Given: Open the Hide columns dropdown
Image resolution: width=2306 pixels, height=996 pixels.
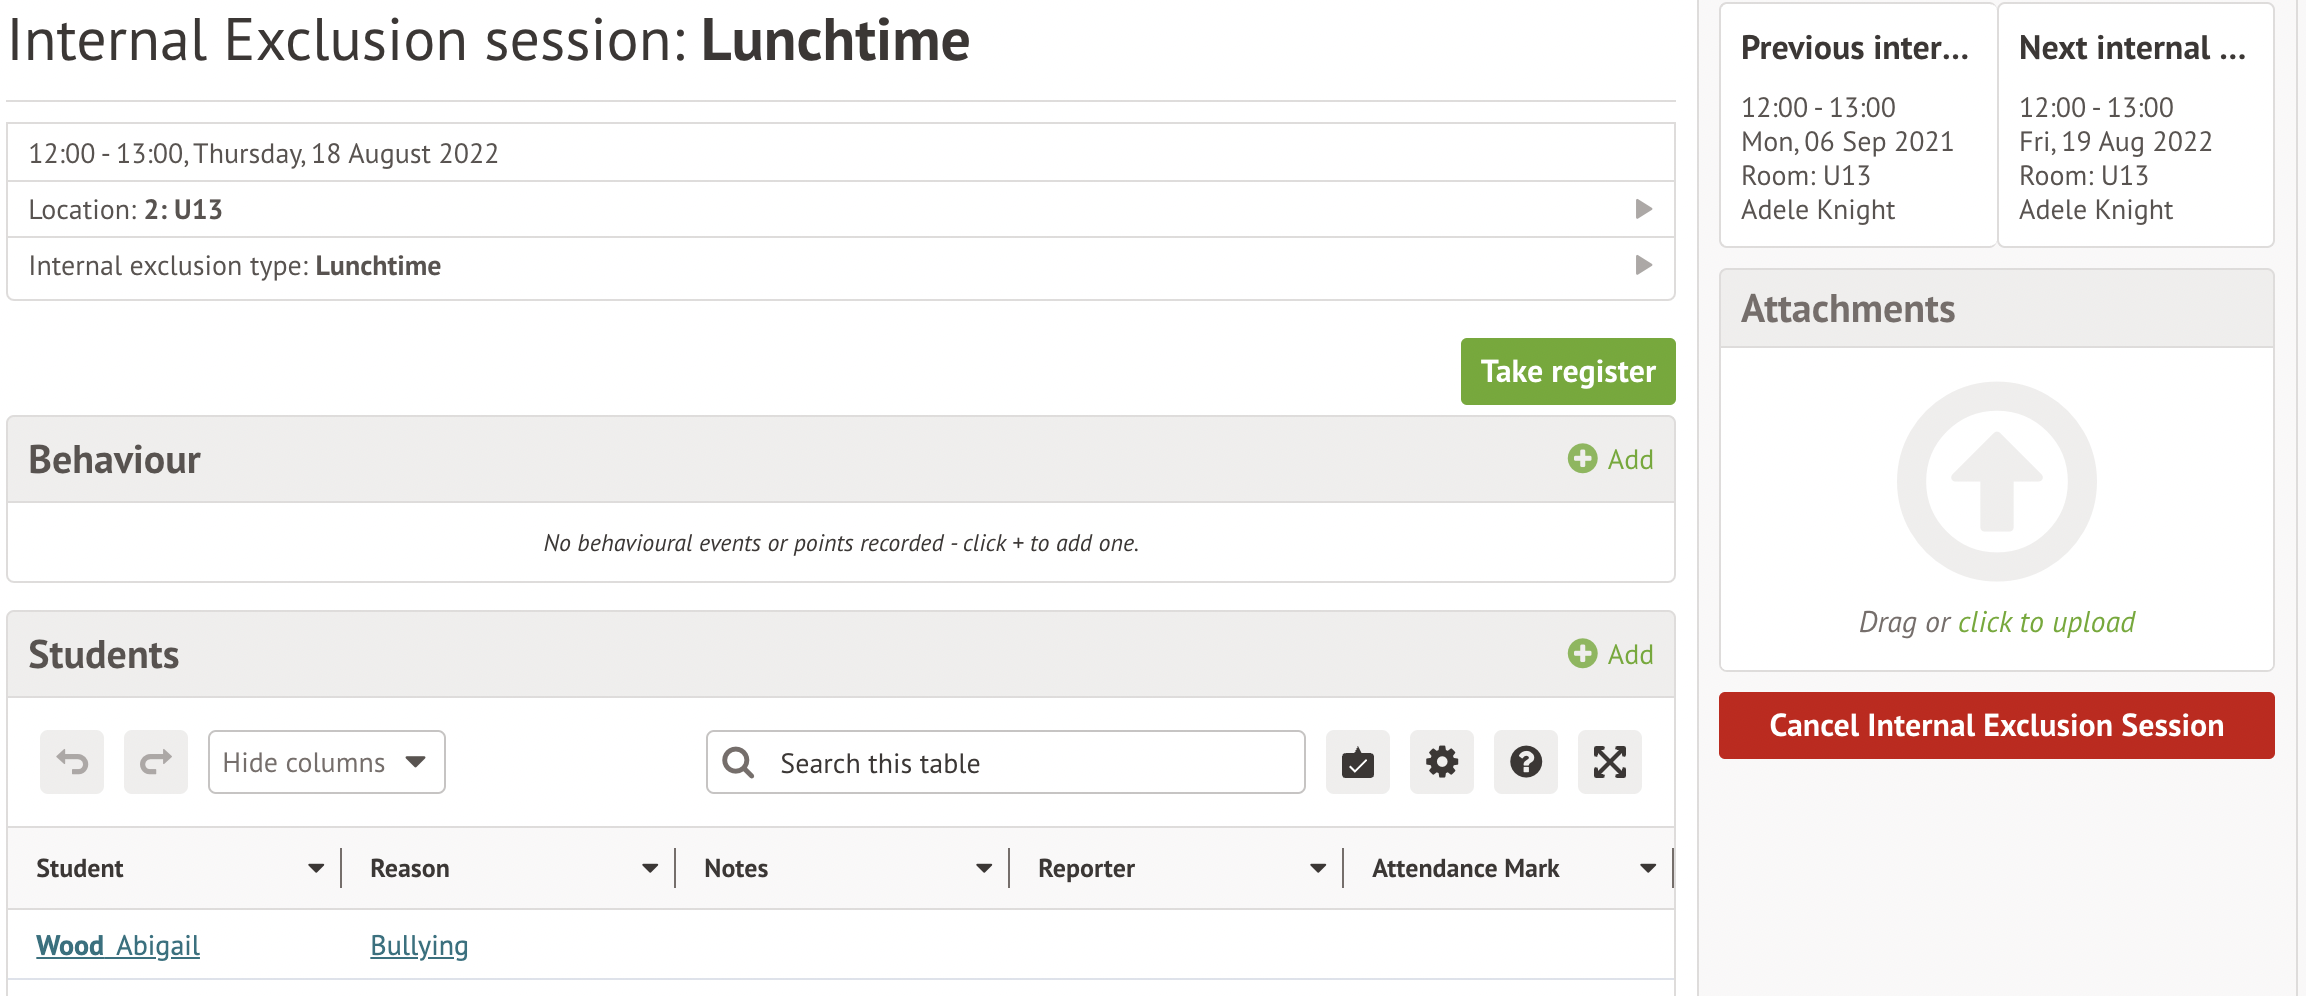Looking at the screenshot, I should 326,763.
